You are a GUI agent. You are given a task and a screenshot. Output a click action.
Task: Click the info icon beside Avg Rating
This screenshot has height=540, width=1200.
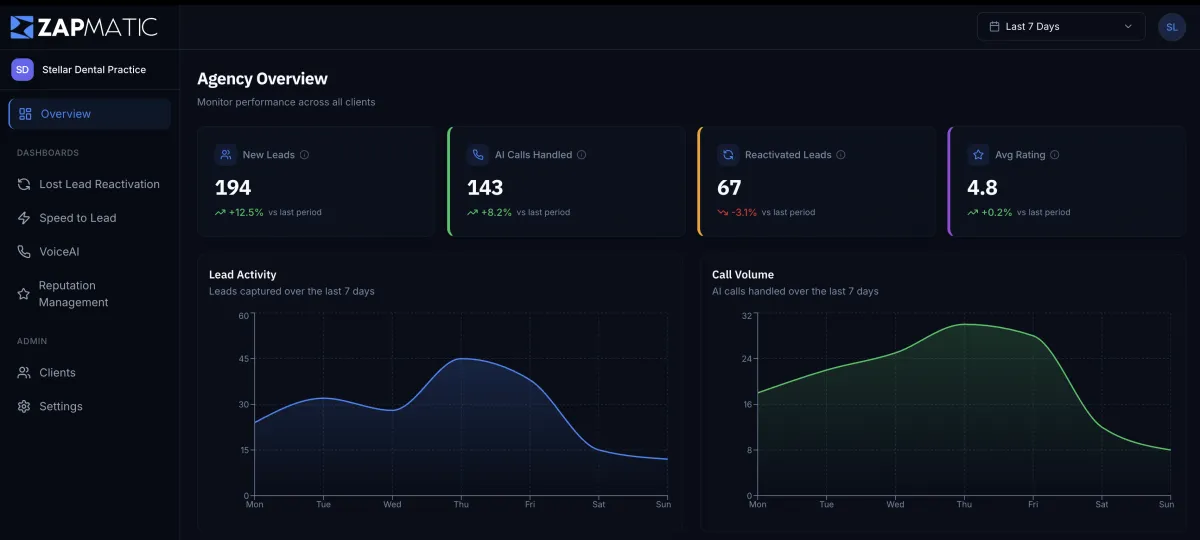pyautogui.click(x=1055, y=155)
